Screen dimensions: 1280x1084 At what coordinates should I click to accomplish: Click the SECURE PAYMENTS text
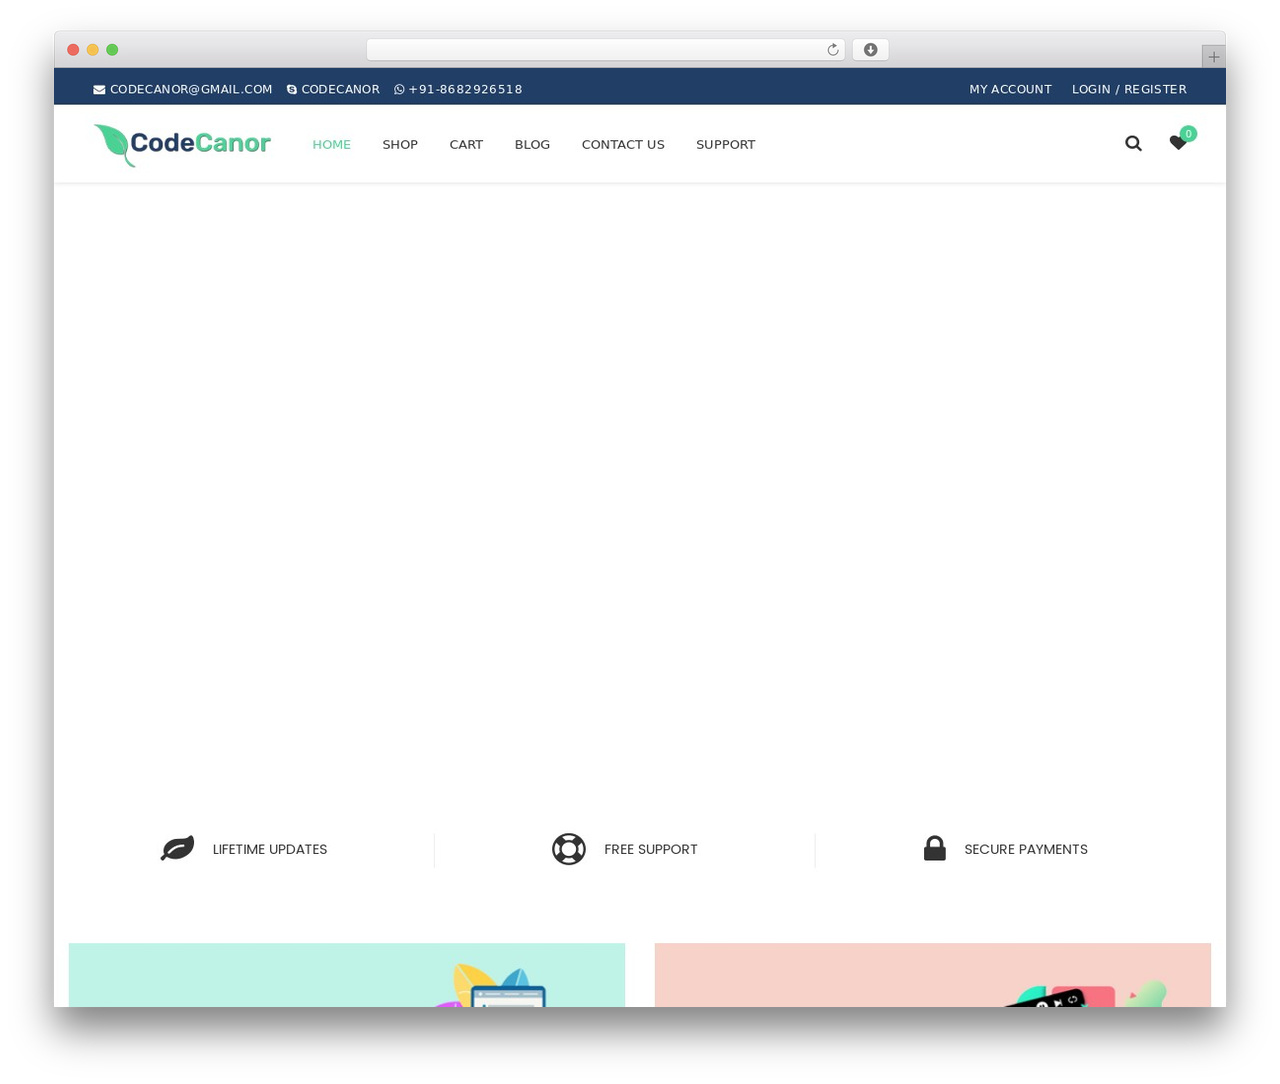(x=1026, y=849)
